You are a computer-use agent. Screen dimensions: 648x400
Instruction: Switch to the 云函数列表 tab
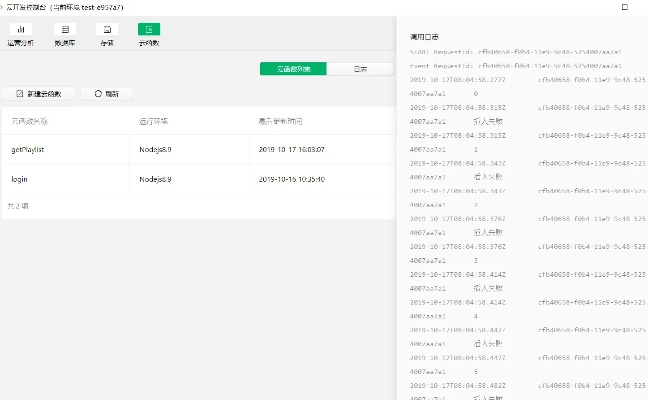pyautogui.click(x=293, y=69)
